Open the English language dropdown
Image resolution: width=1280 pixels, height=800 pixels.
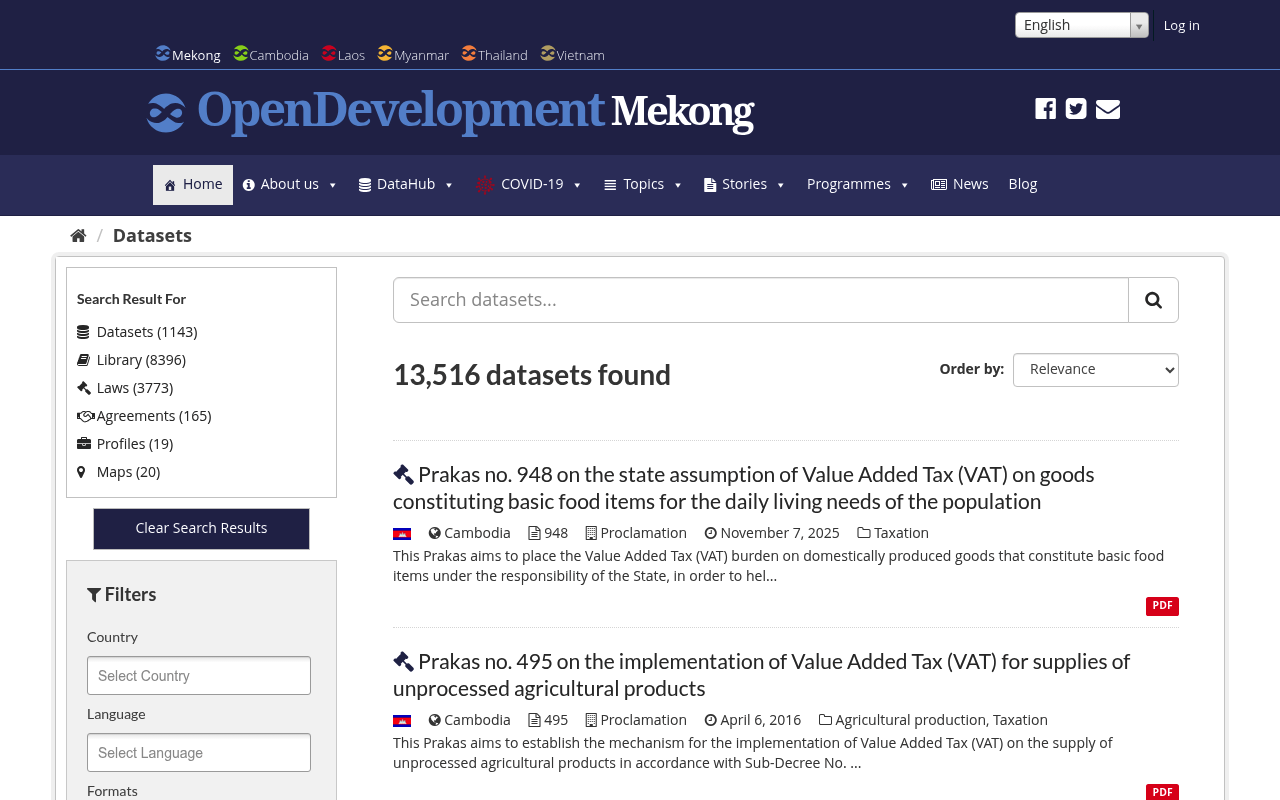1081,25
